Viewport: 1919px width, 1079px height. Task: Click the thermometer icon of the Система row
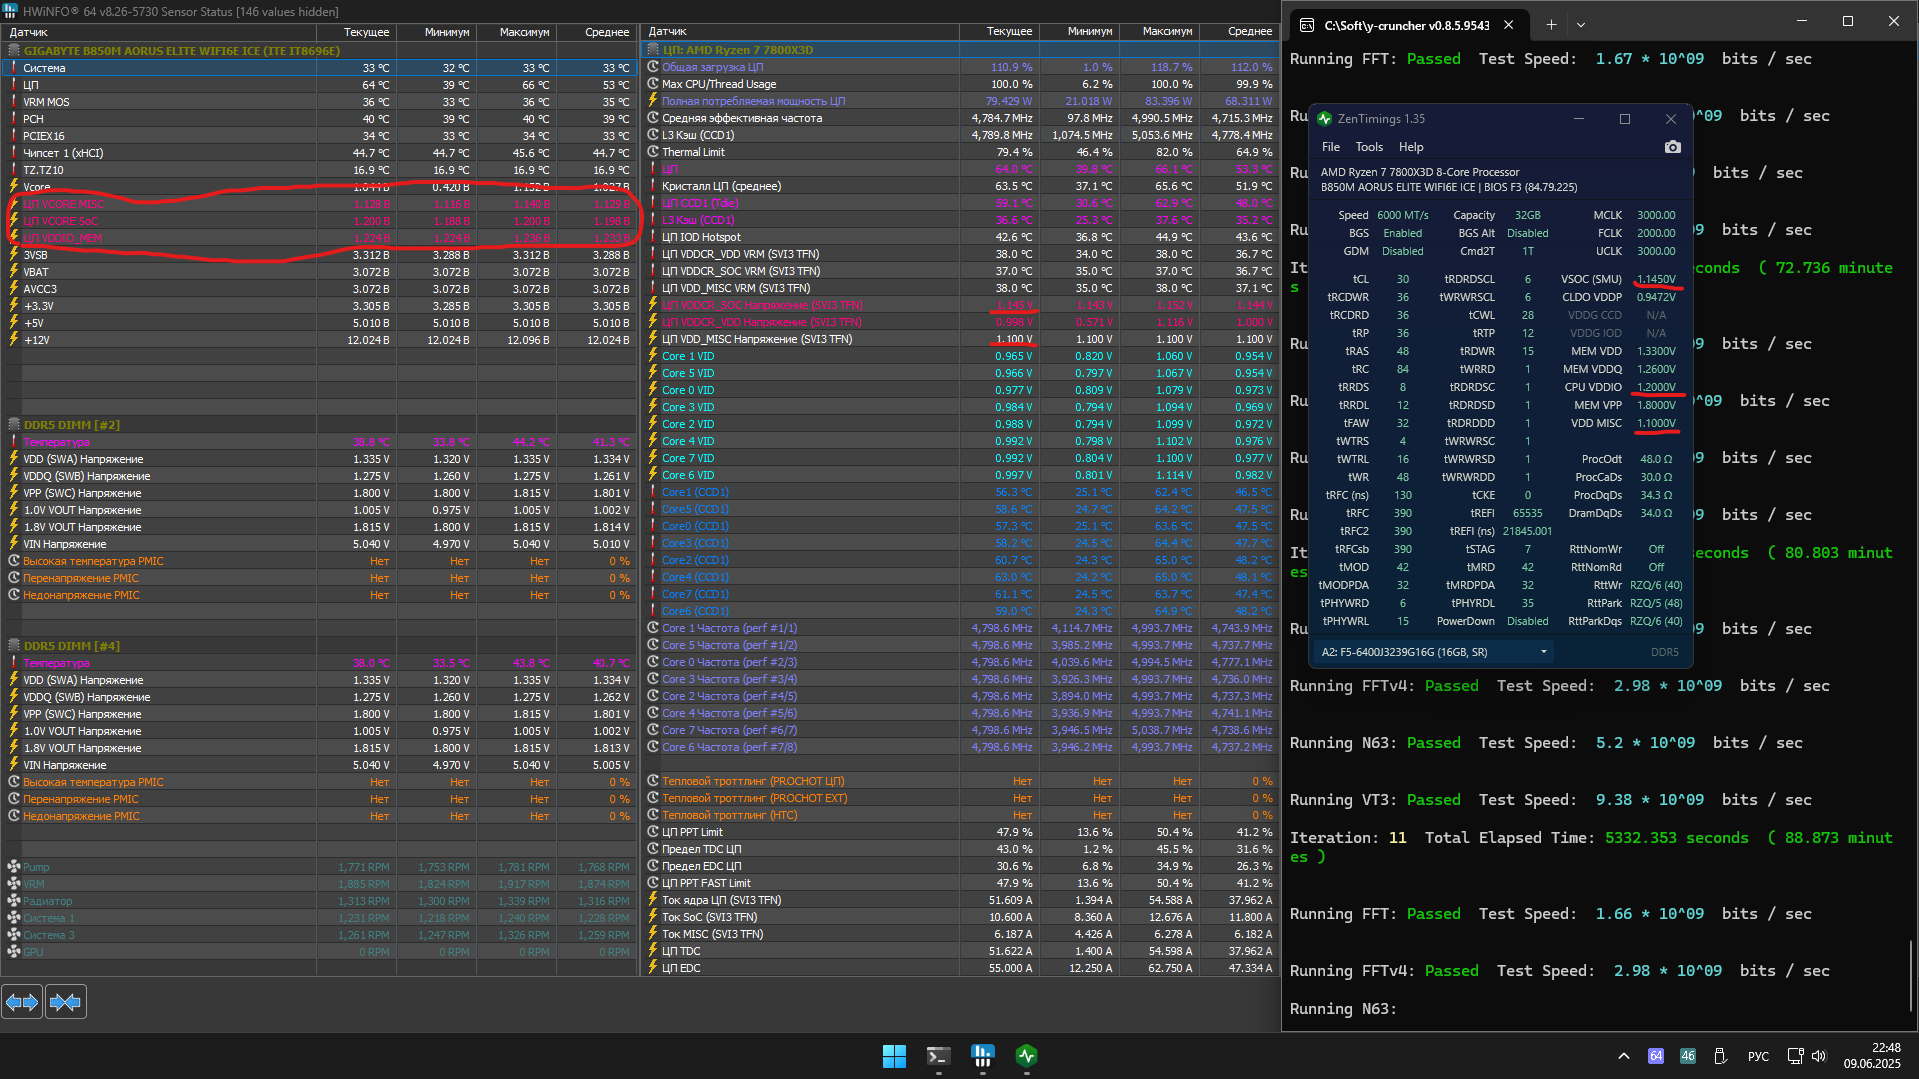[x=14, y=68]
